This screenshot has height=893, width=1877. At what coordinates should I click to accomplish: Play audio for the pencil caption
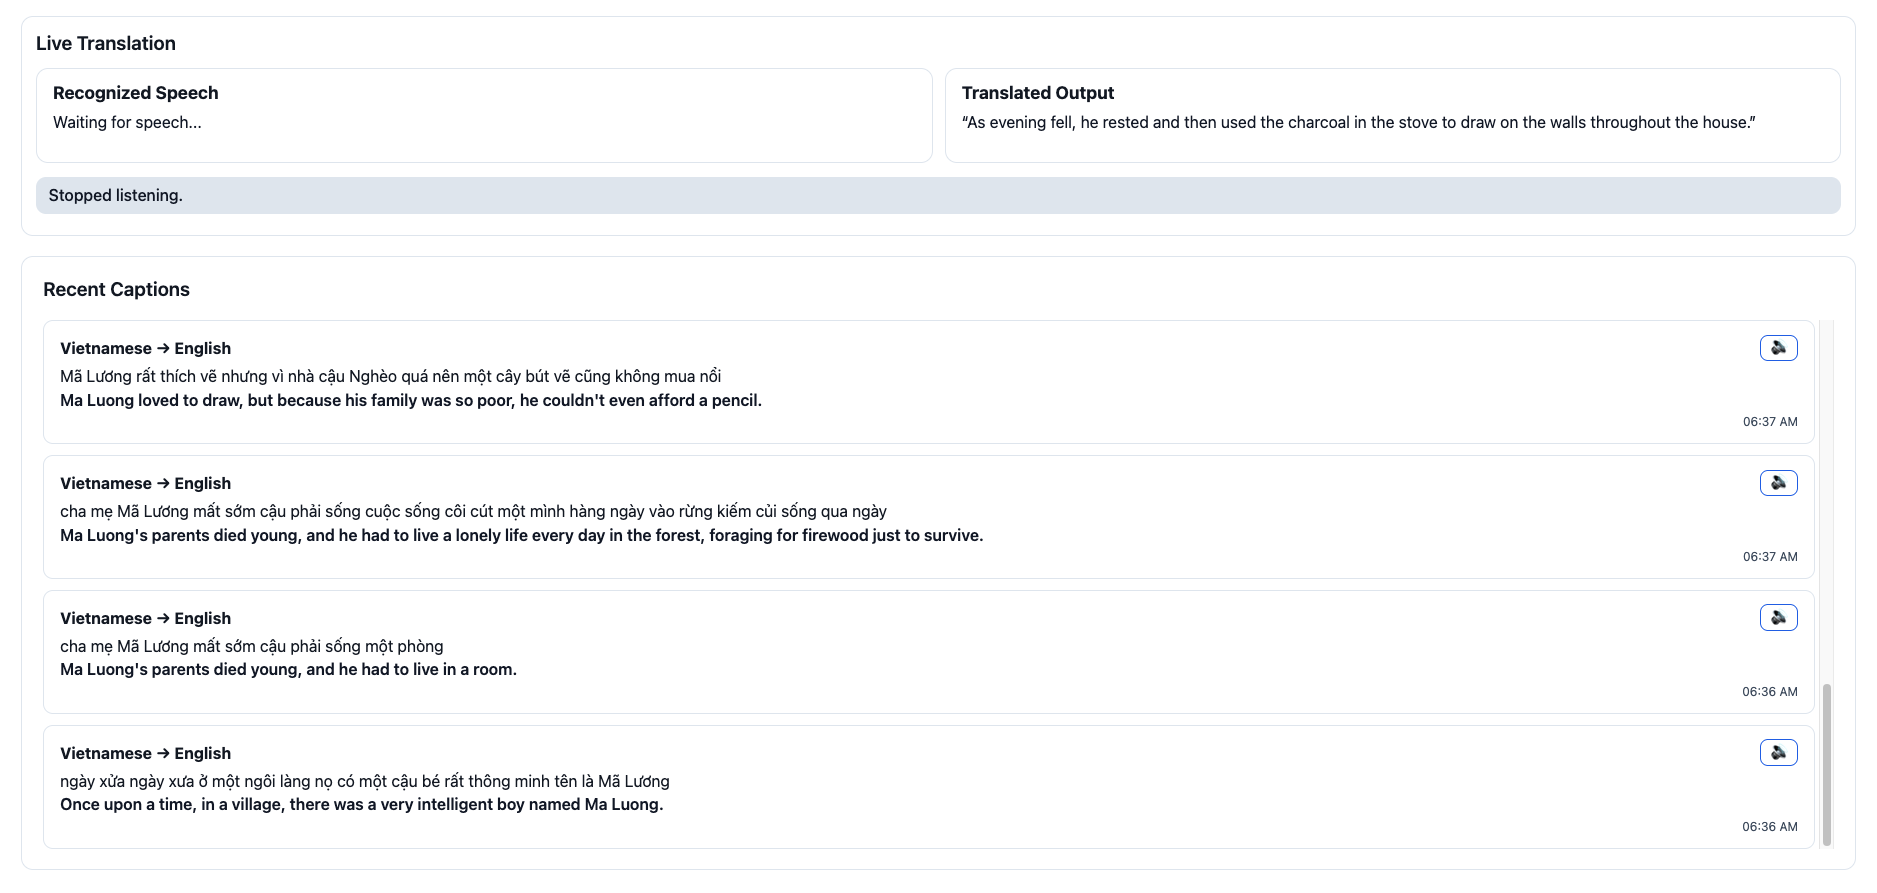1778,348
